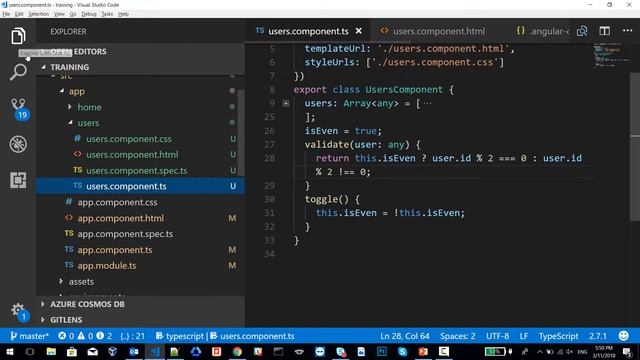Open the Debug menu
Image resolution: width=640 pixels, height=360 pixels.
coord(89,14)
